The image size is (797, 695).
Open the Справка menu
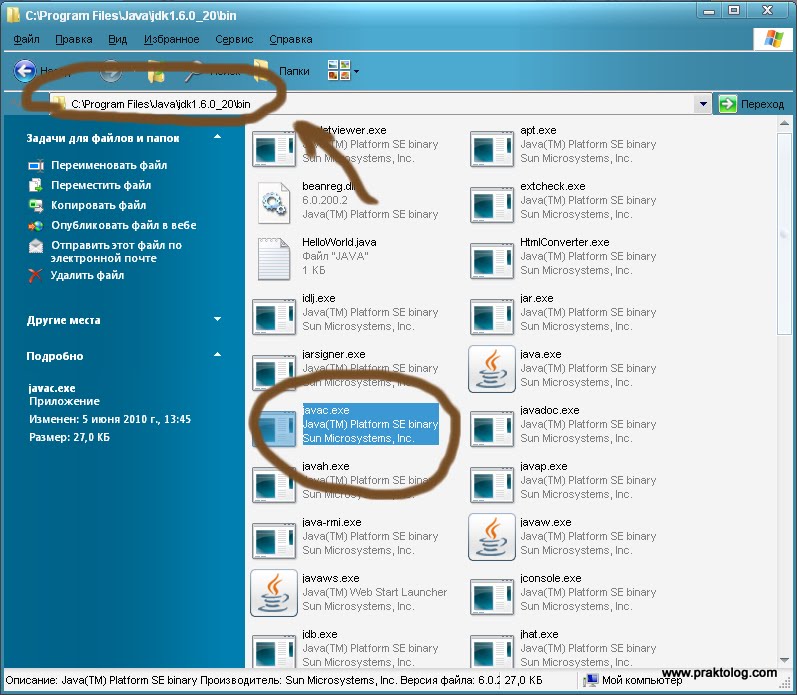point(291,39)
